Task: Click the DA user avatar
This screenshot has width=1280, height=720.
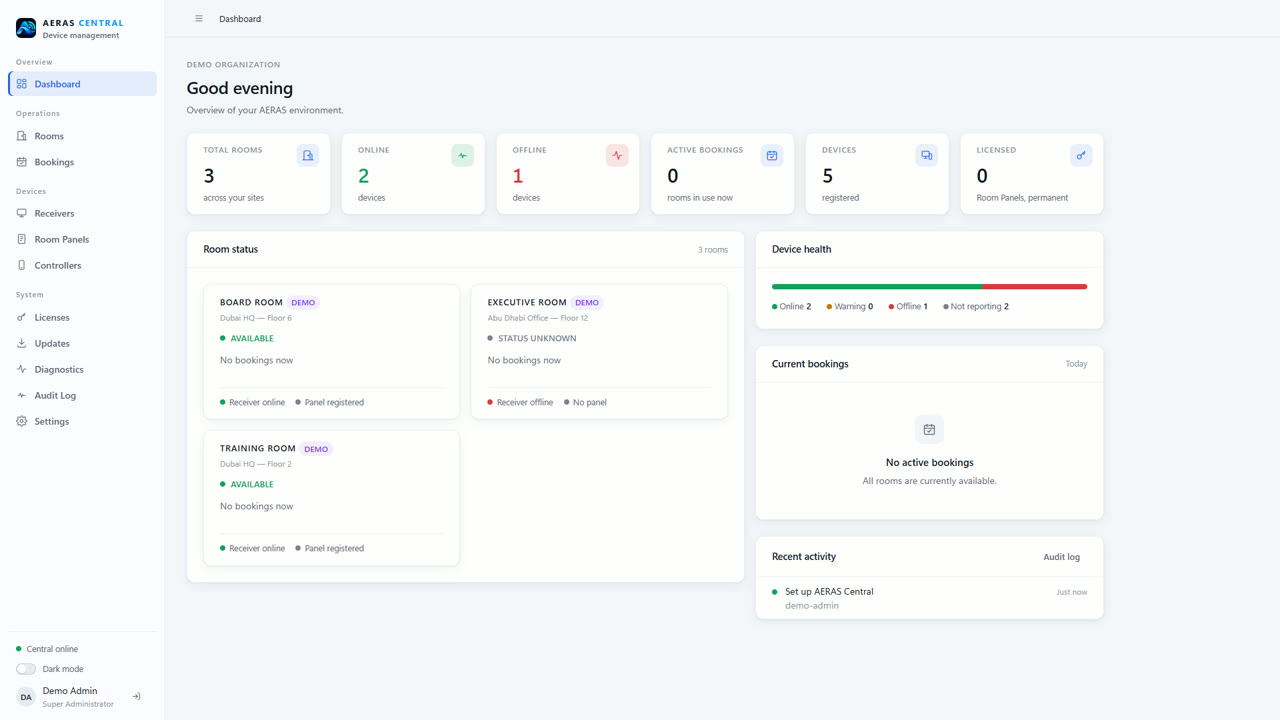Action: (26, 697)
